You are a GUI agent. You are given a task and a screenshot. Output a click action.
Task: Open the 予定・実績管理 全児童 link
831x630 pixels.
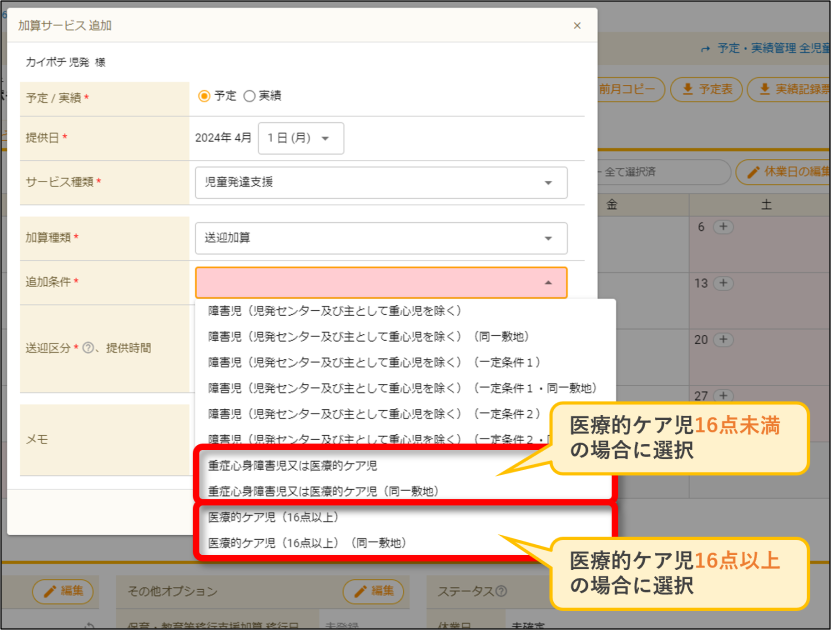click(x=765, y=48)
